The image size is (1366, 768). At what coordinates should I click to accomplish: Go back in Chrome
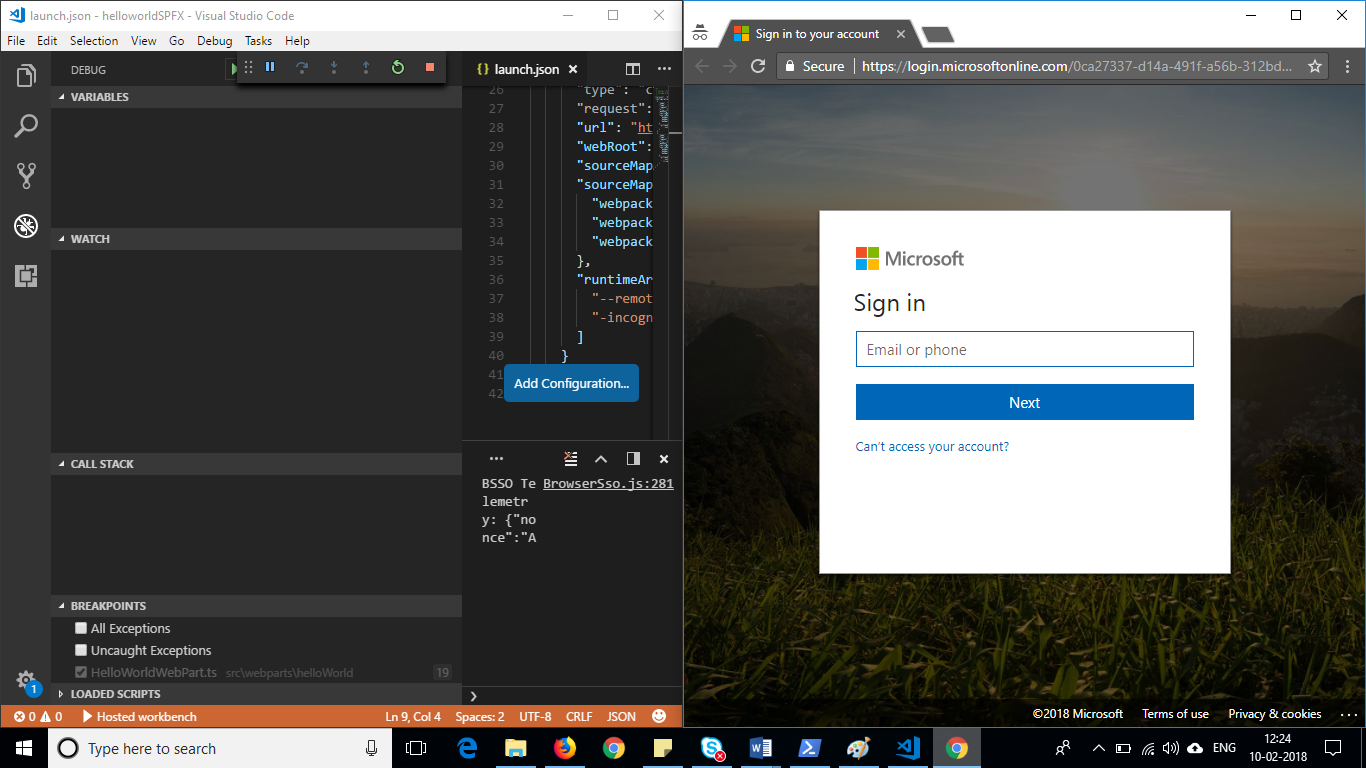click(701, 66)
